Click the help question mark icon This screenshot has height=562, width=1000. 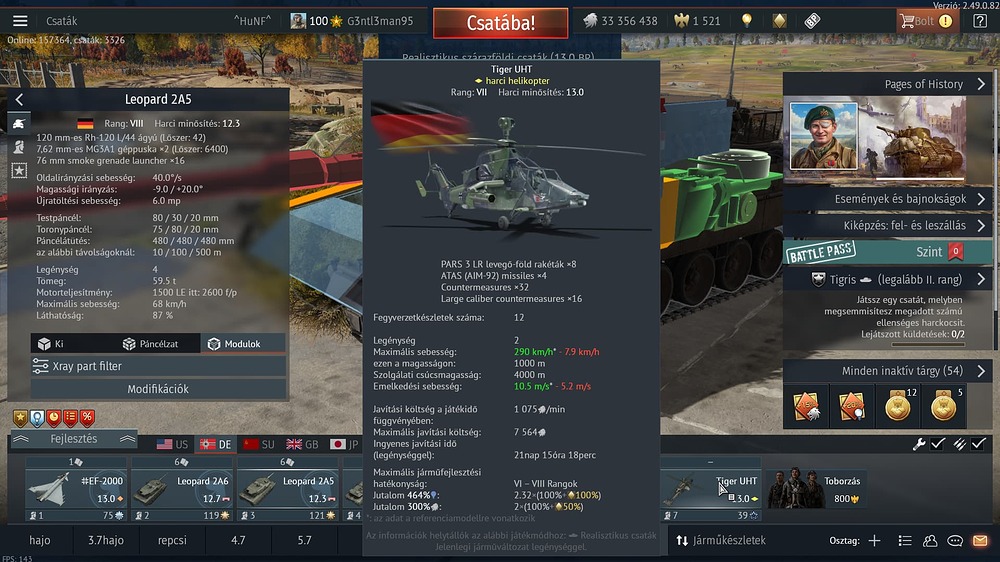(x=980, y=21)
